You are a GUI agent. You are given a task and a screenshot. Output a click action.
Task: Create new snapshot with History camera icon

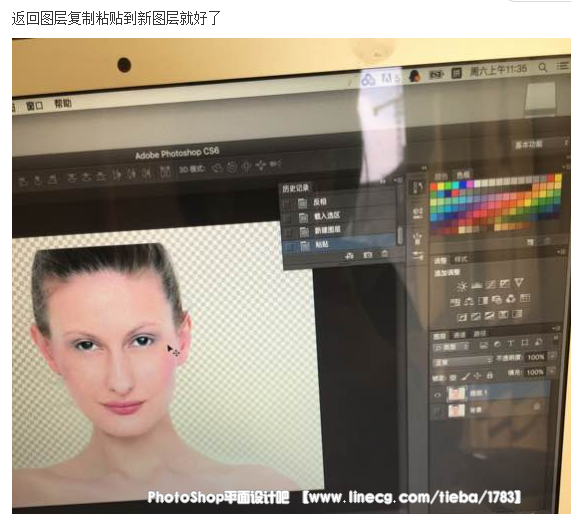pyautogui.click(x=368, y=255)
